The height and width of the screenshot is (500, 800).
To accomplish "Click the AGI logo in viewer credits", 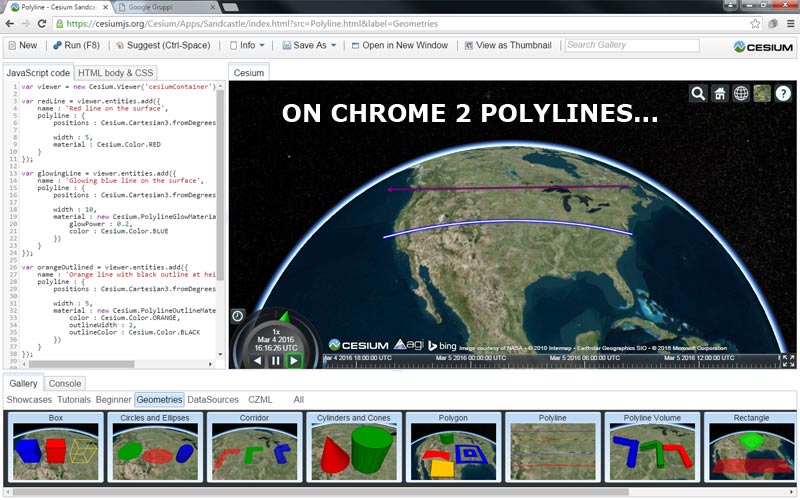I will pyautogui.click(x=409, y=344).
